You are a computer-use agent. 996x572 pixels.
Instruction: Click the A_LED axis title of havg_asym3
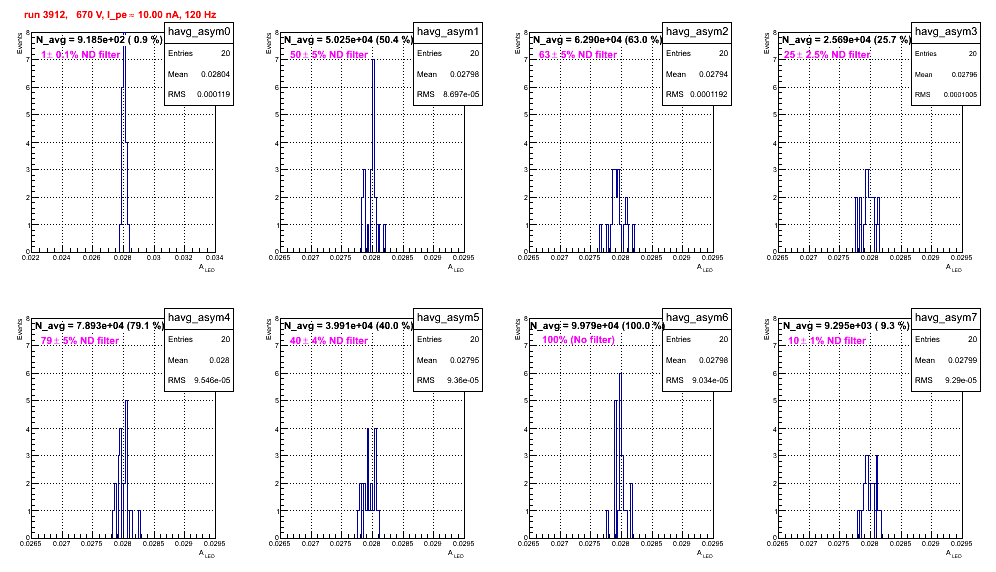click(954, 268)
